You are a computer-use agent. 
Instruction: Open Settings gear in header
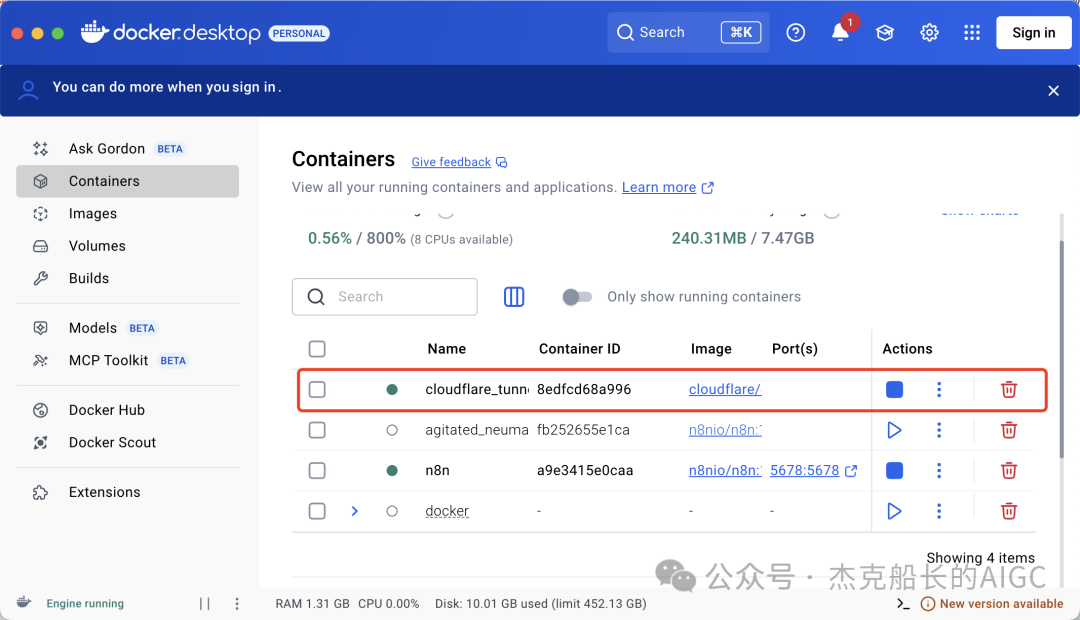(929, 32)
